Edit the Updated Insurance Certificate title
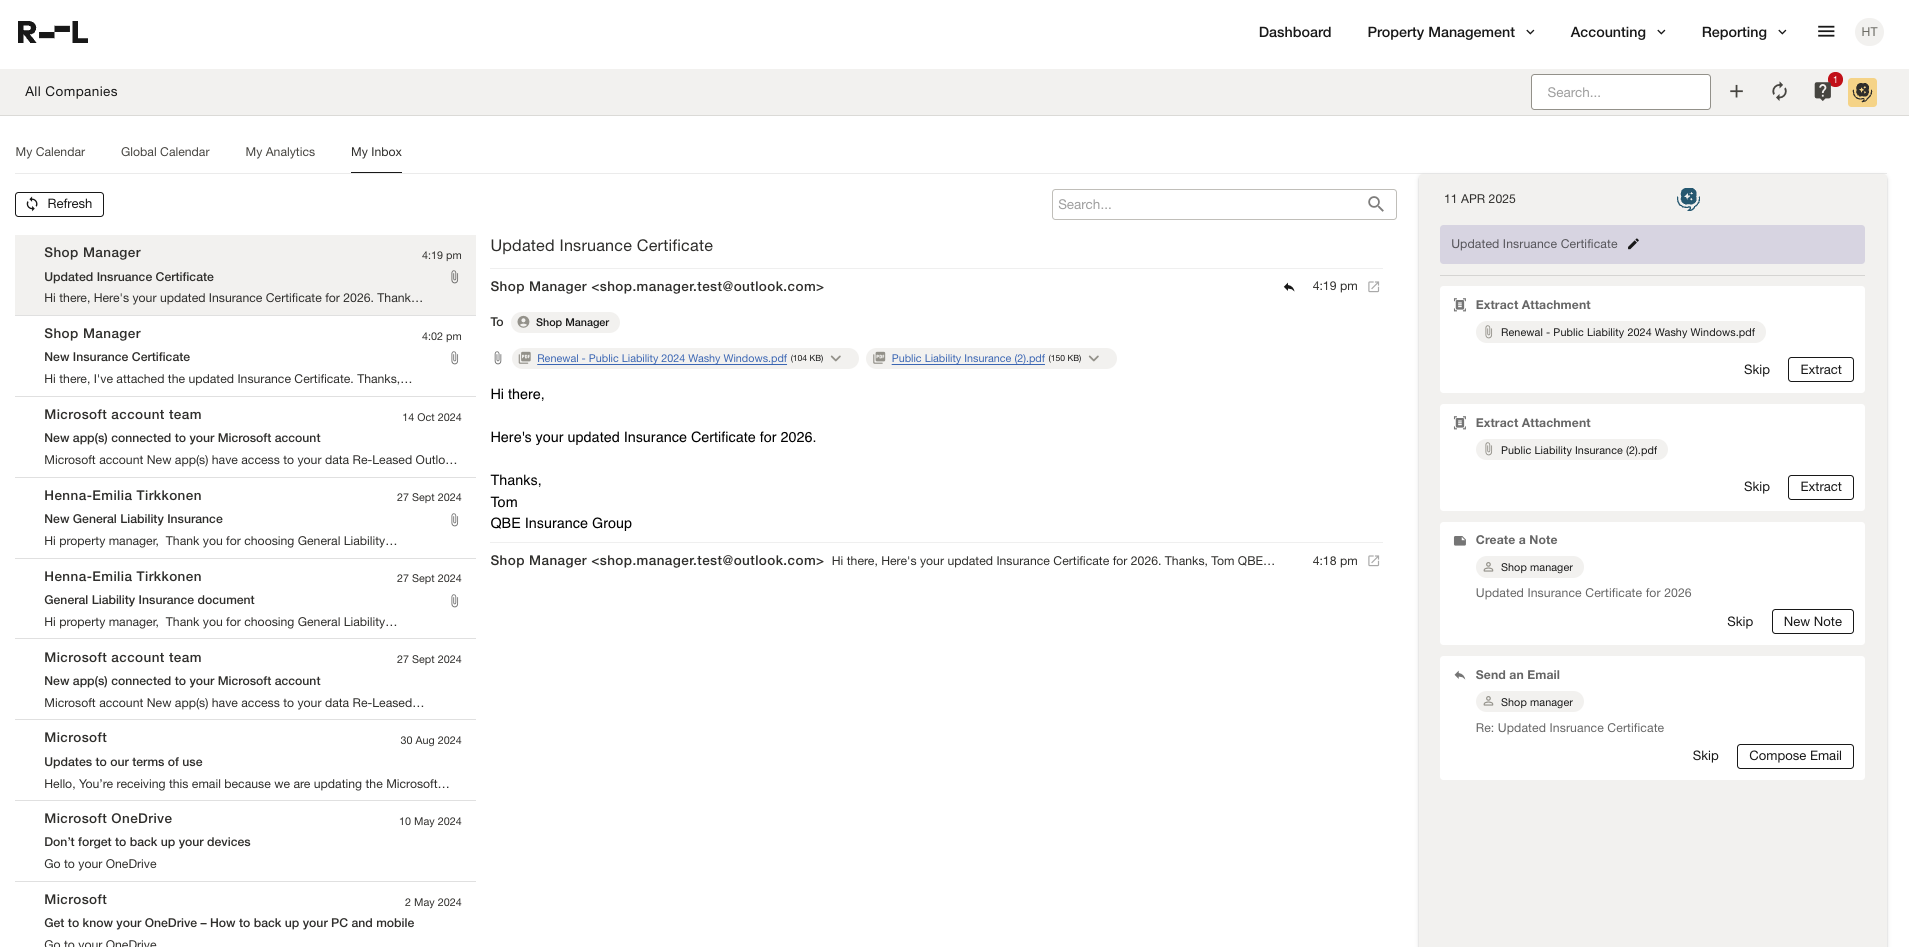 point(1633,244)
